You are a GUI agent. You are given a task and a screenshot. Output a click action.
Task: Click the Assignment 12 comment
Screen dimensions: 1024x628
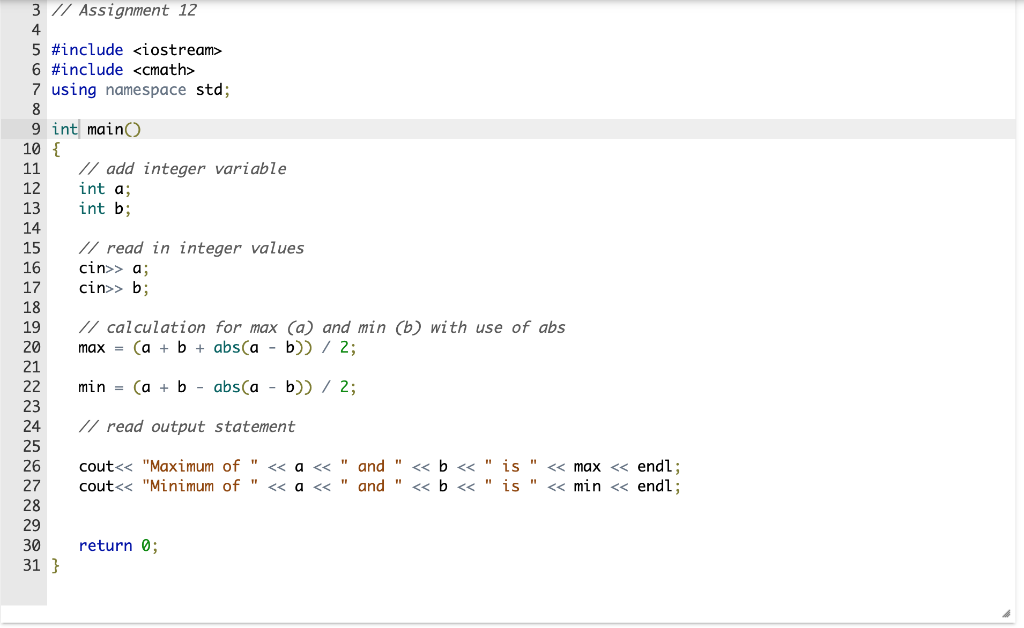point(124,10)
